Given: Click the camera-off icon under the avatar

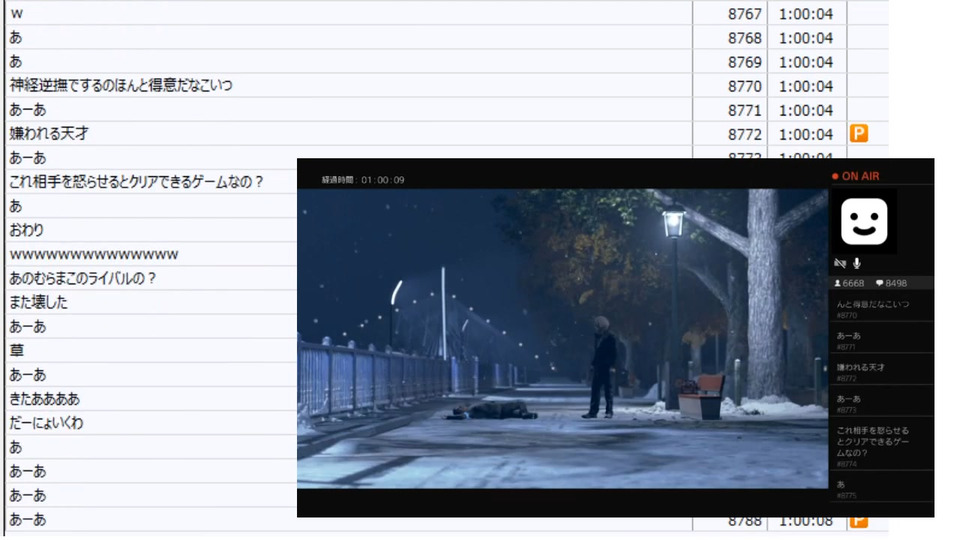Looking at the screenshot, I should (x=840, y=263).
